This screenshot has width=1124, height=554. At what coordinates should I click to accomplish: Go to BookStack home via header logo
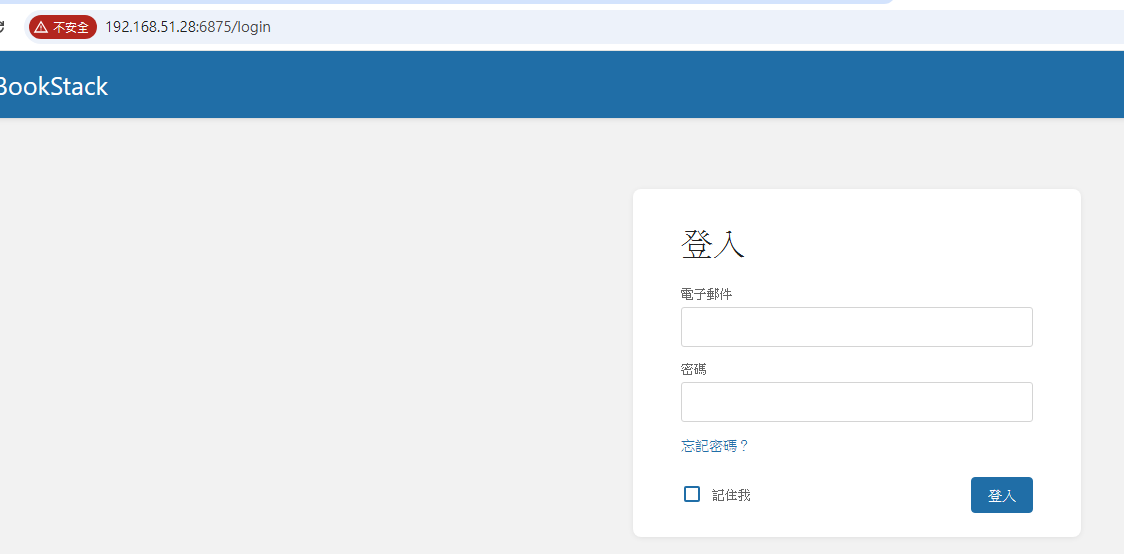(52, 87)
